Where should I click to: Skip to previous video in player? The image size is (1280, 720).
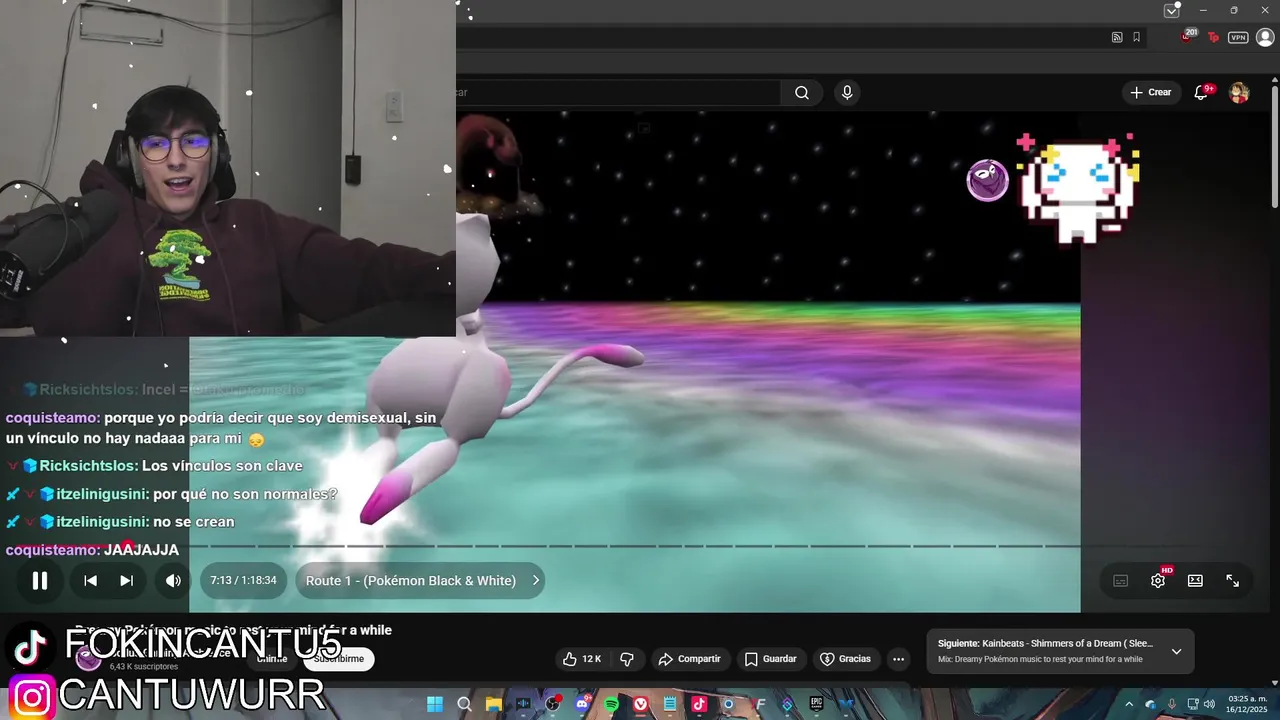click(x=90, y=580)
